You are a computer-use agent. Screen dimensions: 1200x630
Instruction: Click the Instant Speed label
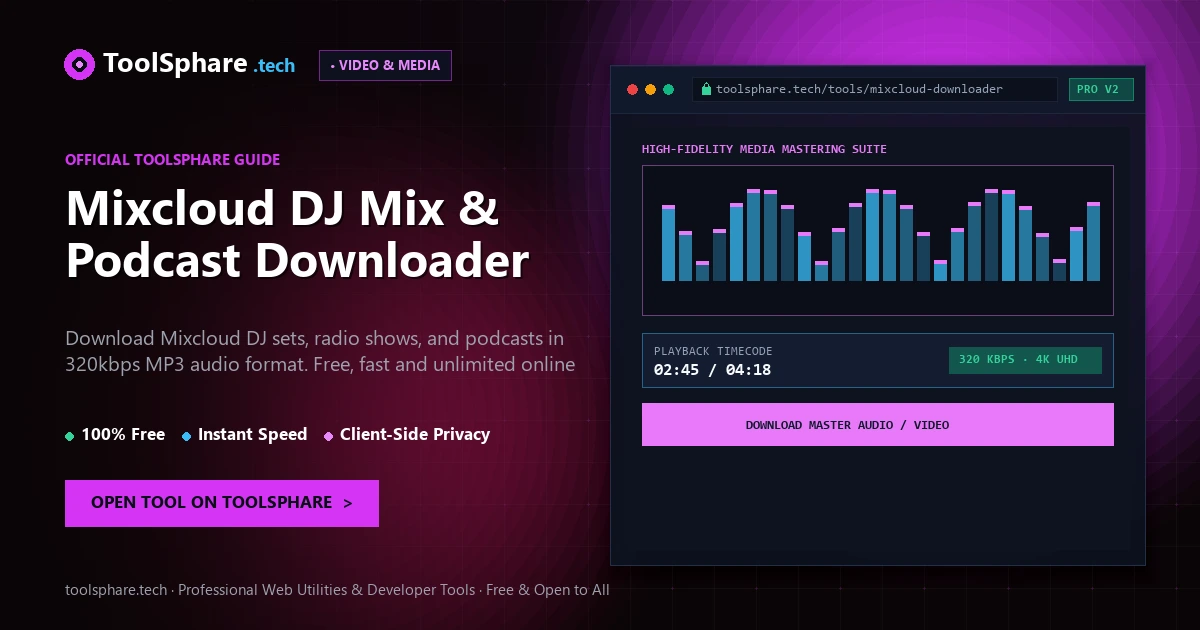(252, 435)
